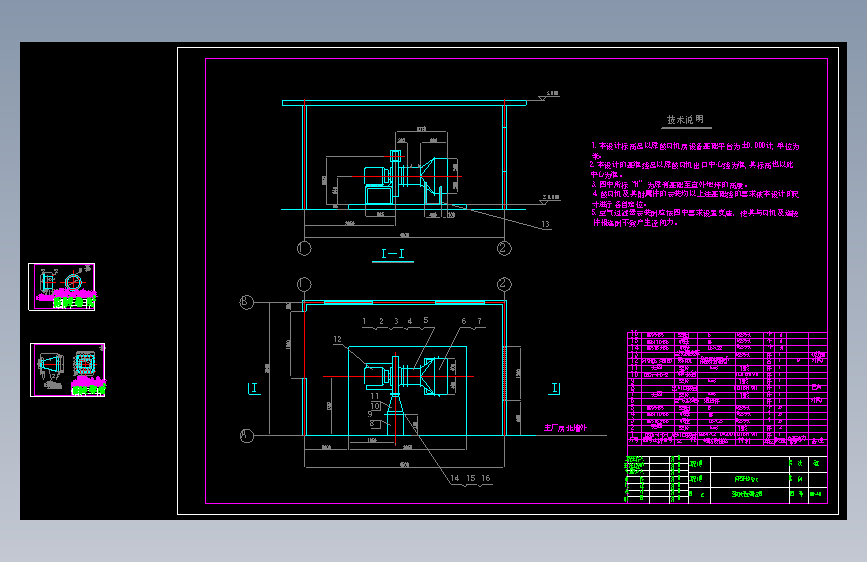Select the title block at bottom right
The width and height of the screenshot is (867, 562).
coord(726,480)
